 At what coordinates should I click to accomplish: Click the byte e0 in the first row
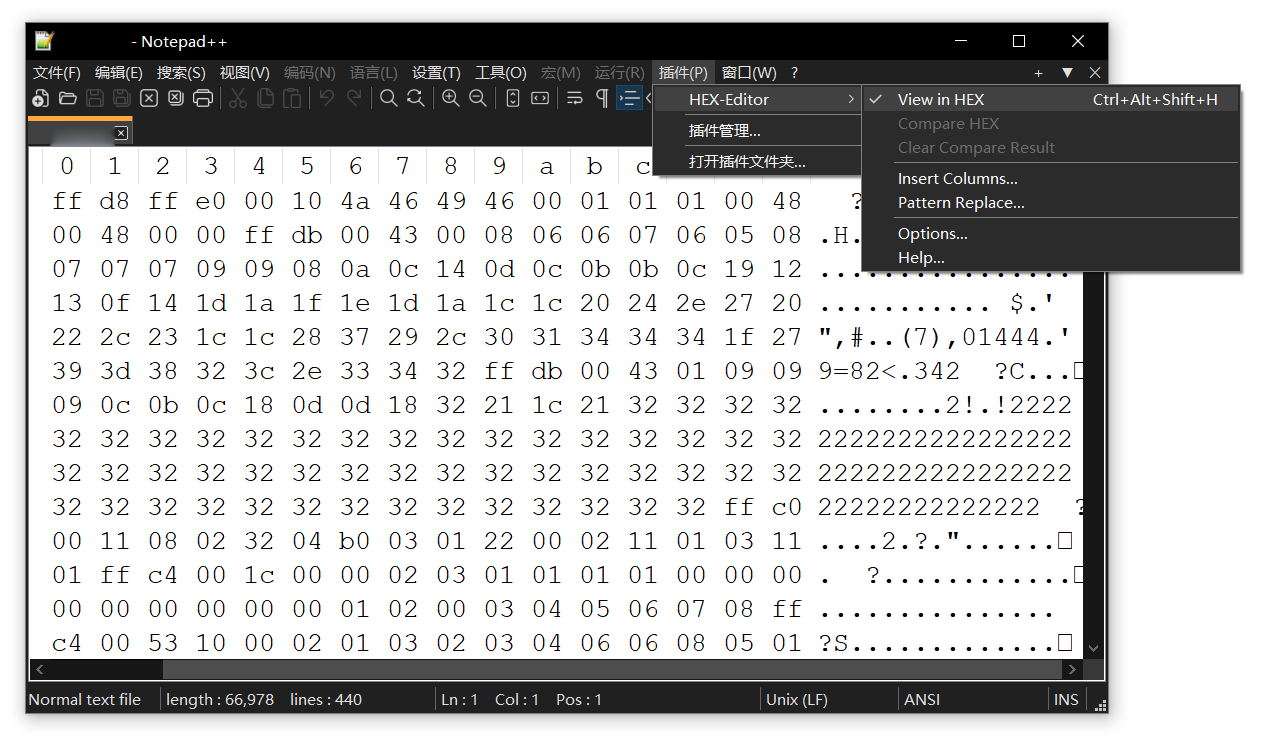click(211, 201)
